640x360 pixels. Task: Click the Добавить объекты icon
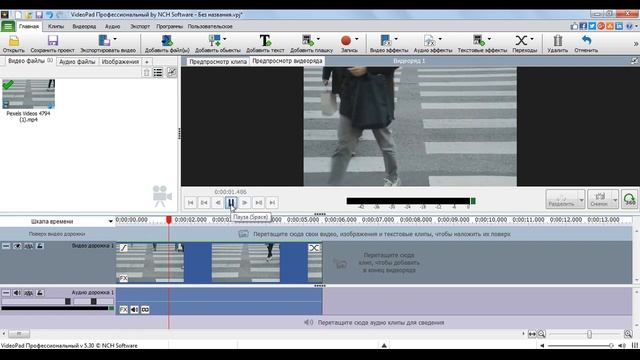(x=214, y=41)
